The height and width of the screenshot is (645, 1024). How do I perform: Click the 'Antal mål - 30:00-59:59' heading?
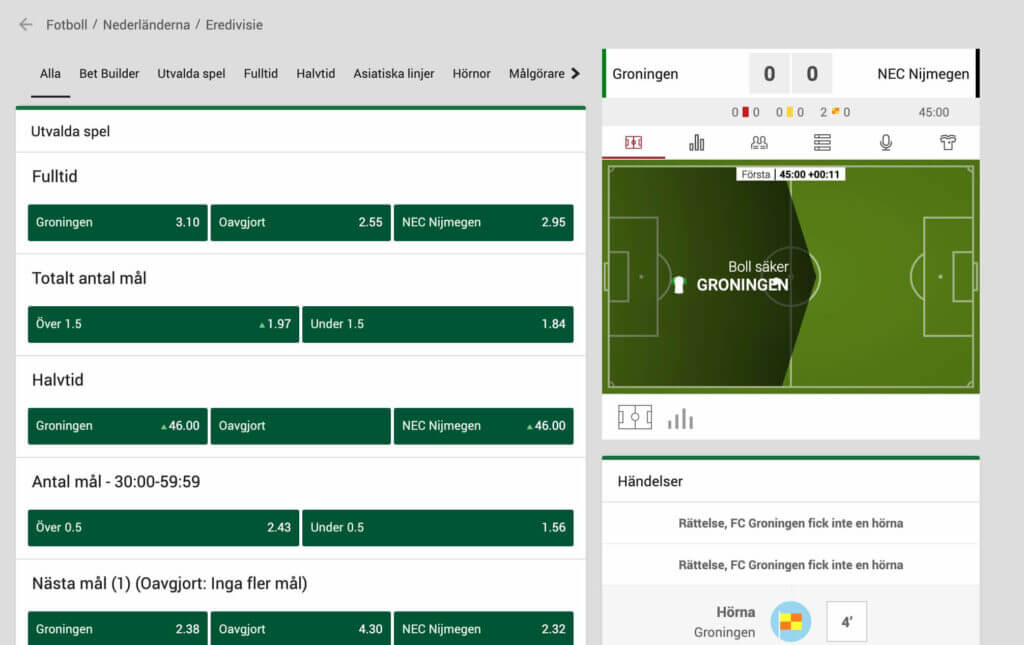[x=116, y=482]
